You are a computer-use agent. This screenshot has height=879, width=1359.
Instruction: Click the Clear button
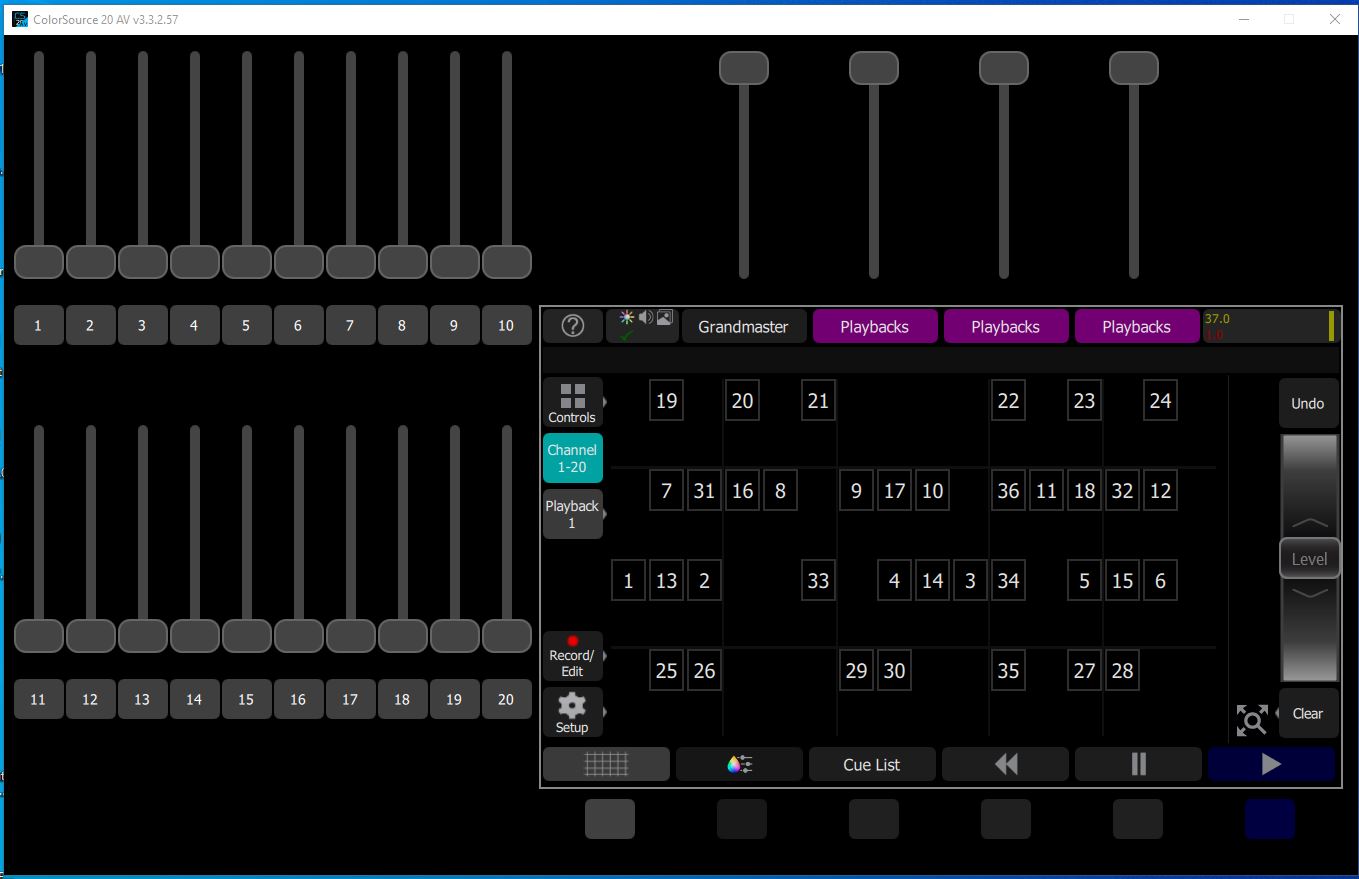(1308, 714)
